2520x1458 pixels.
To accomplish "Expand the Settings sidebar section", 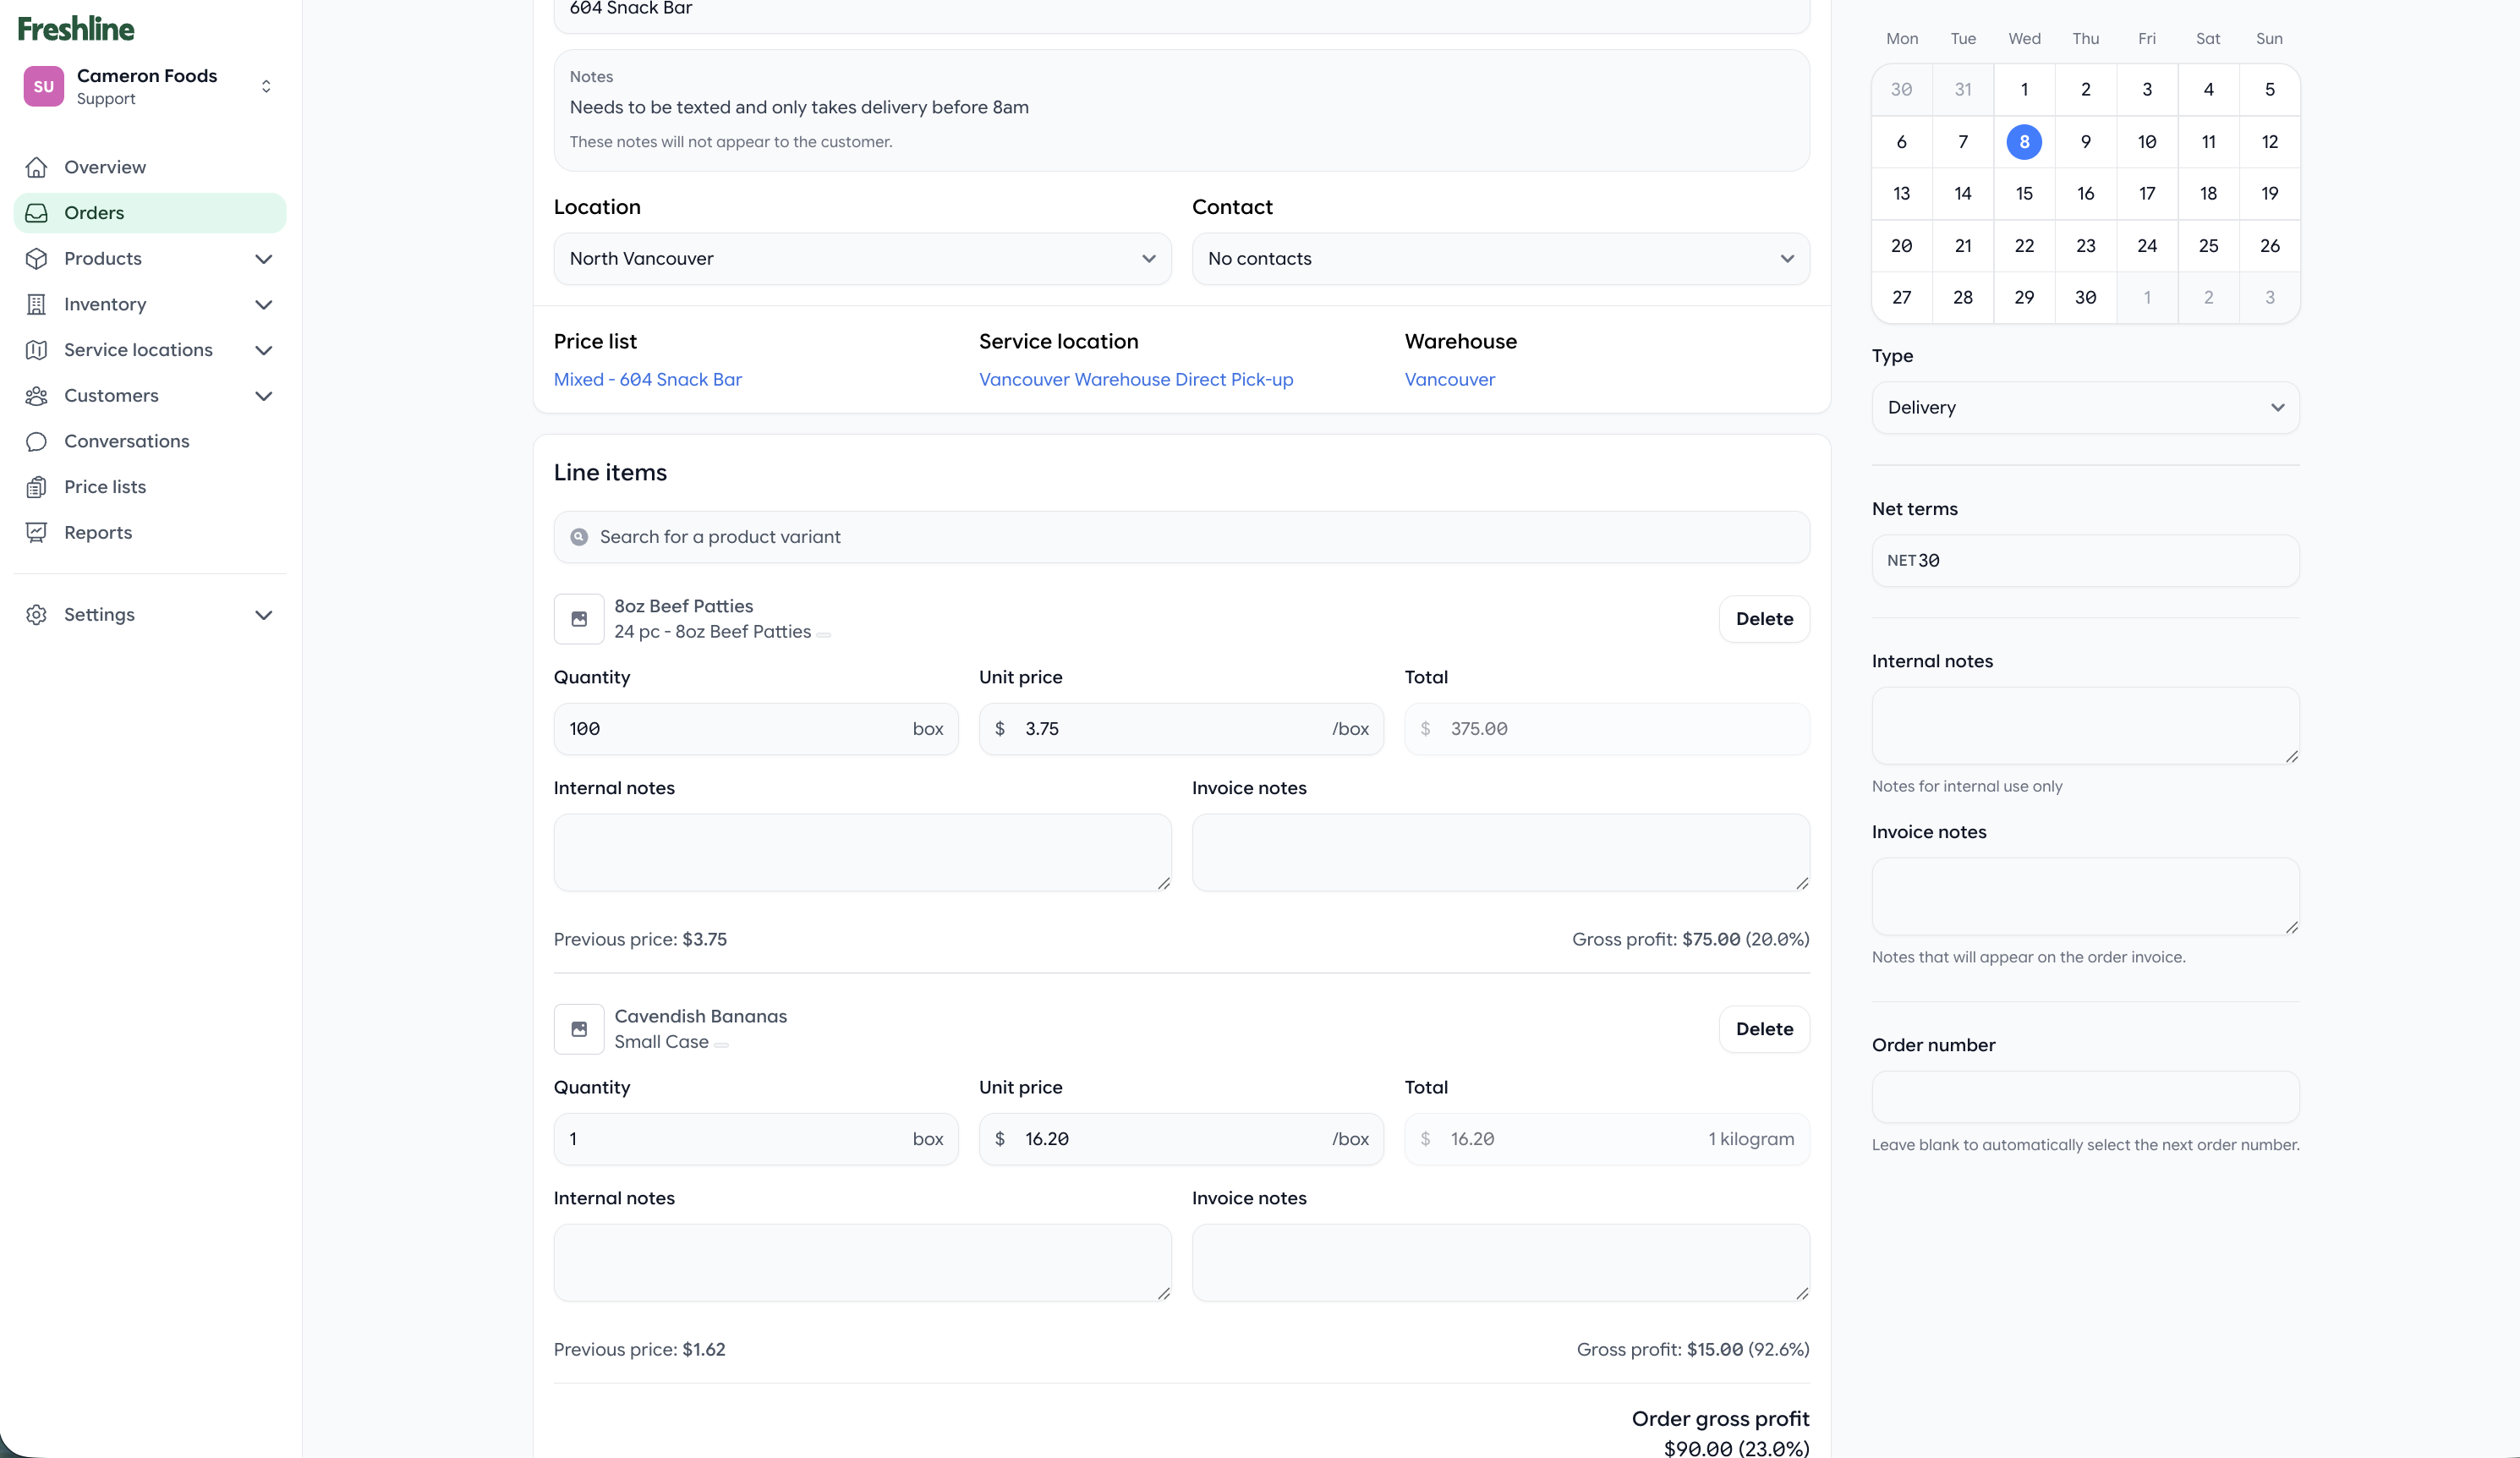I will (263, 615).
